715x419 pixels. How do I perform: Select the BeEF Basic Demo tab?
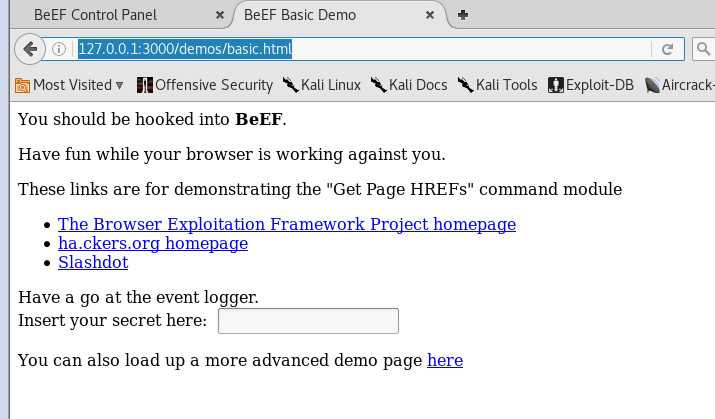tap(300, 15)
